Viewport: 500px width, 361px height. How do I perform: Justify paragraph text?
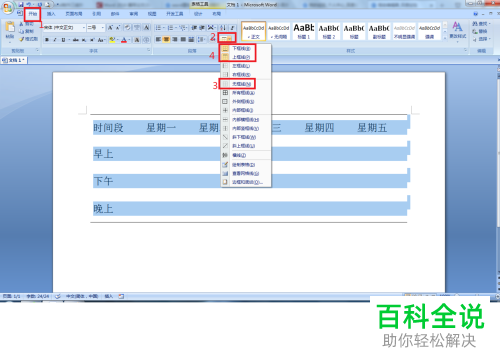tap(183, 39)
